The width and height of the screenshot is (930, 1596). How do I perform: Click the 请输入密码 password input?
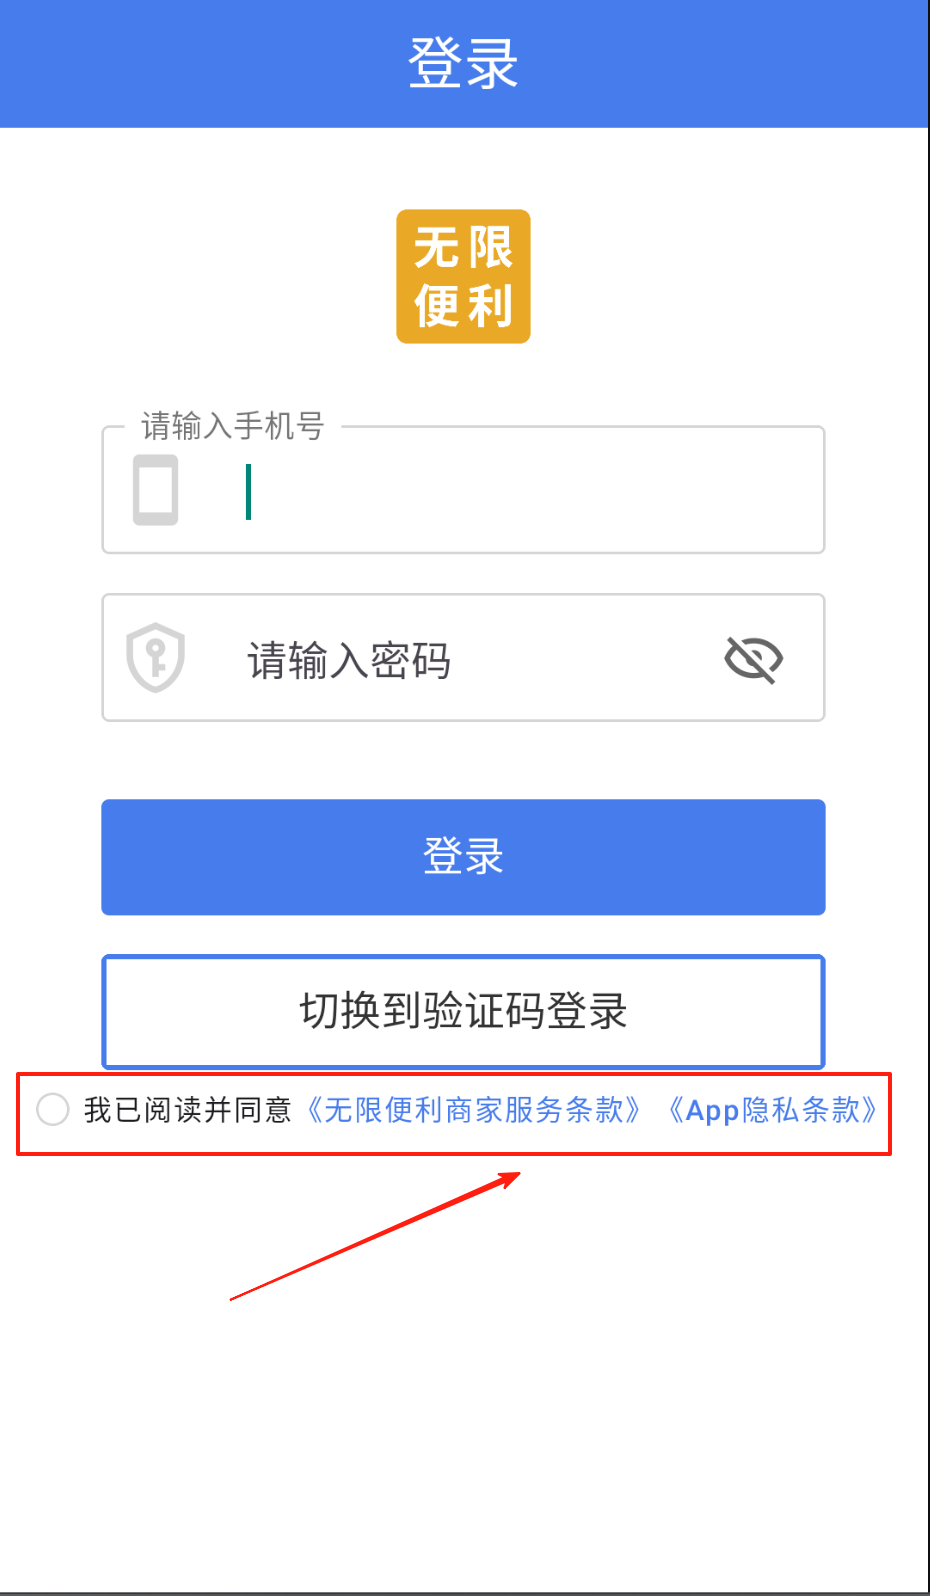463,657
